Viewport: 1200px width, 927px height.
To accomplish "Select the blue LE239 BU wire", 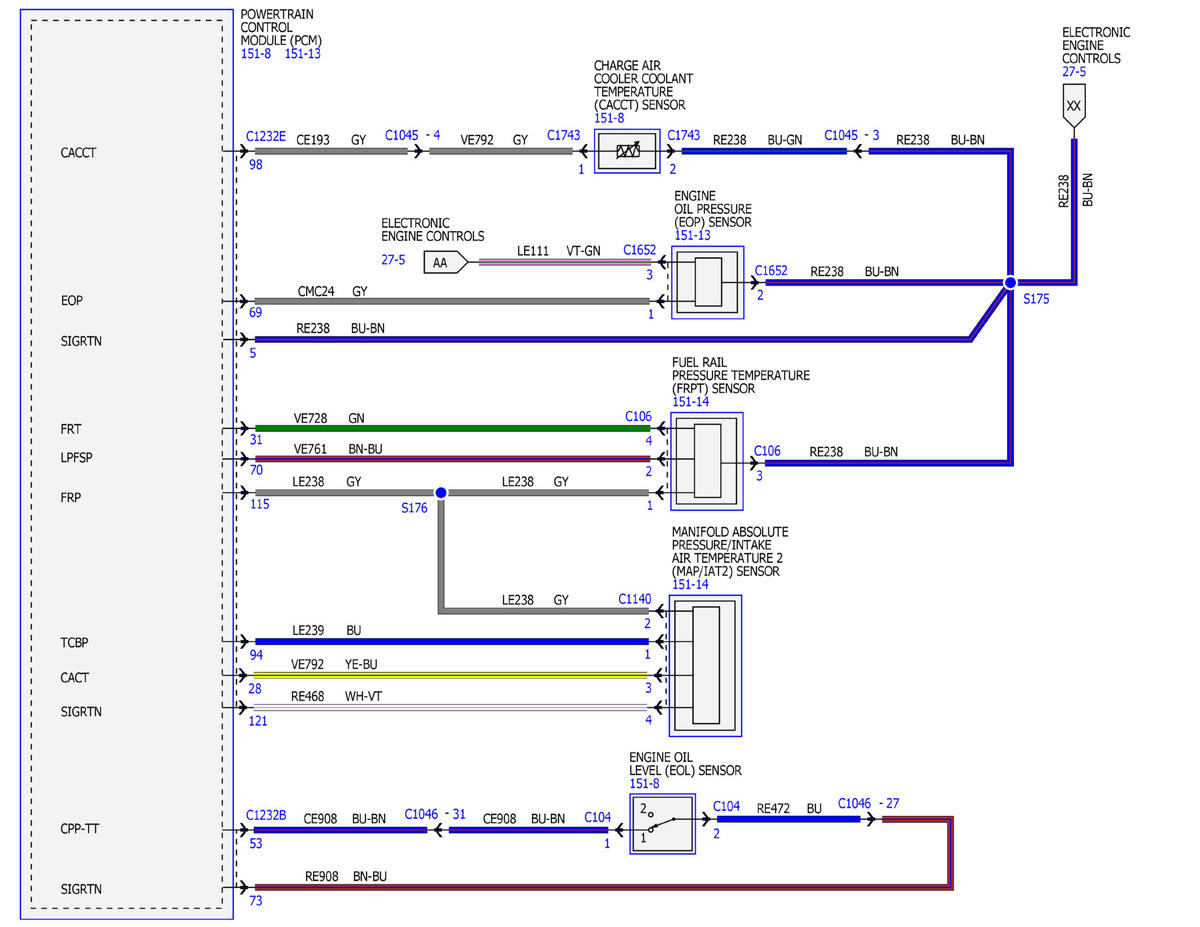I will (451, 641).
